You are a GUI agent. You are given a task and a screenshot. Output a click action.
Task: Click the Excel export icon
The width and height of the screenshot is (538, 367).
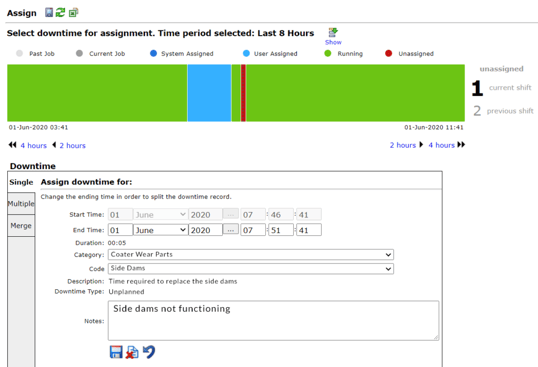(x=73, y=13)
